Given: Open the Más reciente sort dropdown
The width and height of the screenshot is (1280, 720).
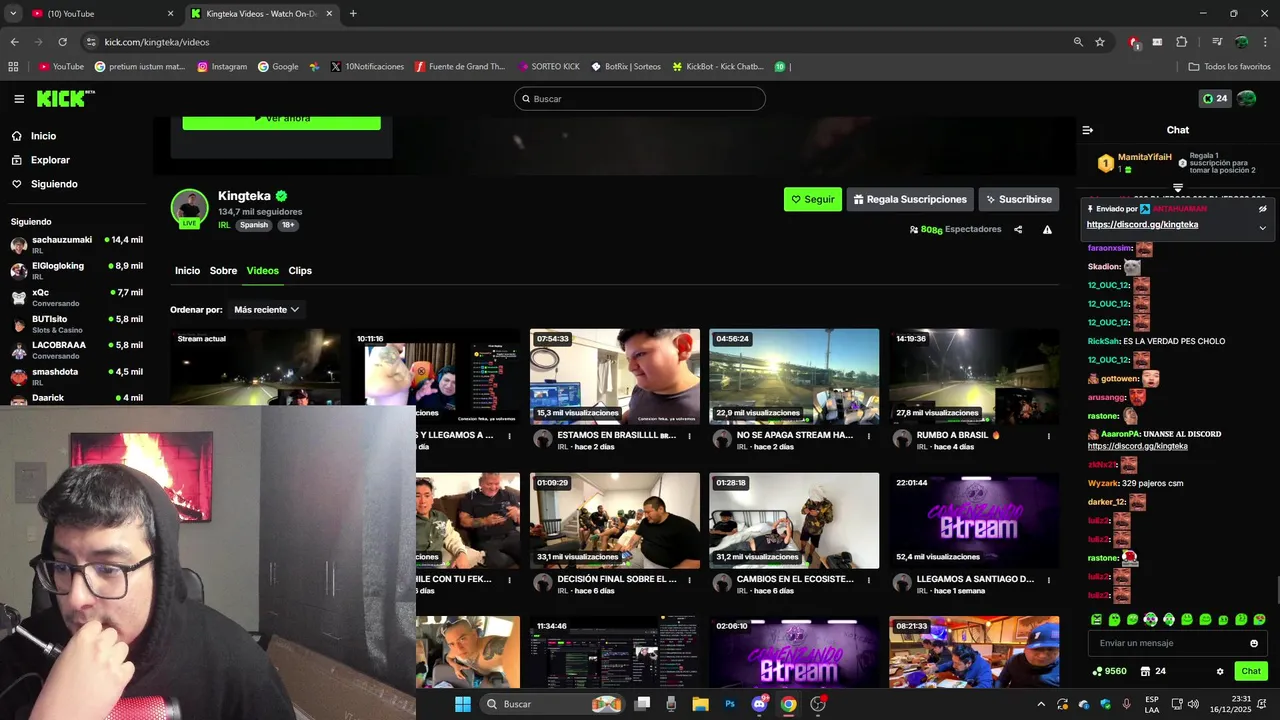Looking at the screenshot, I should 266,310.
